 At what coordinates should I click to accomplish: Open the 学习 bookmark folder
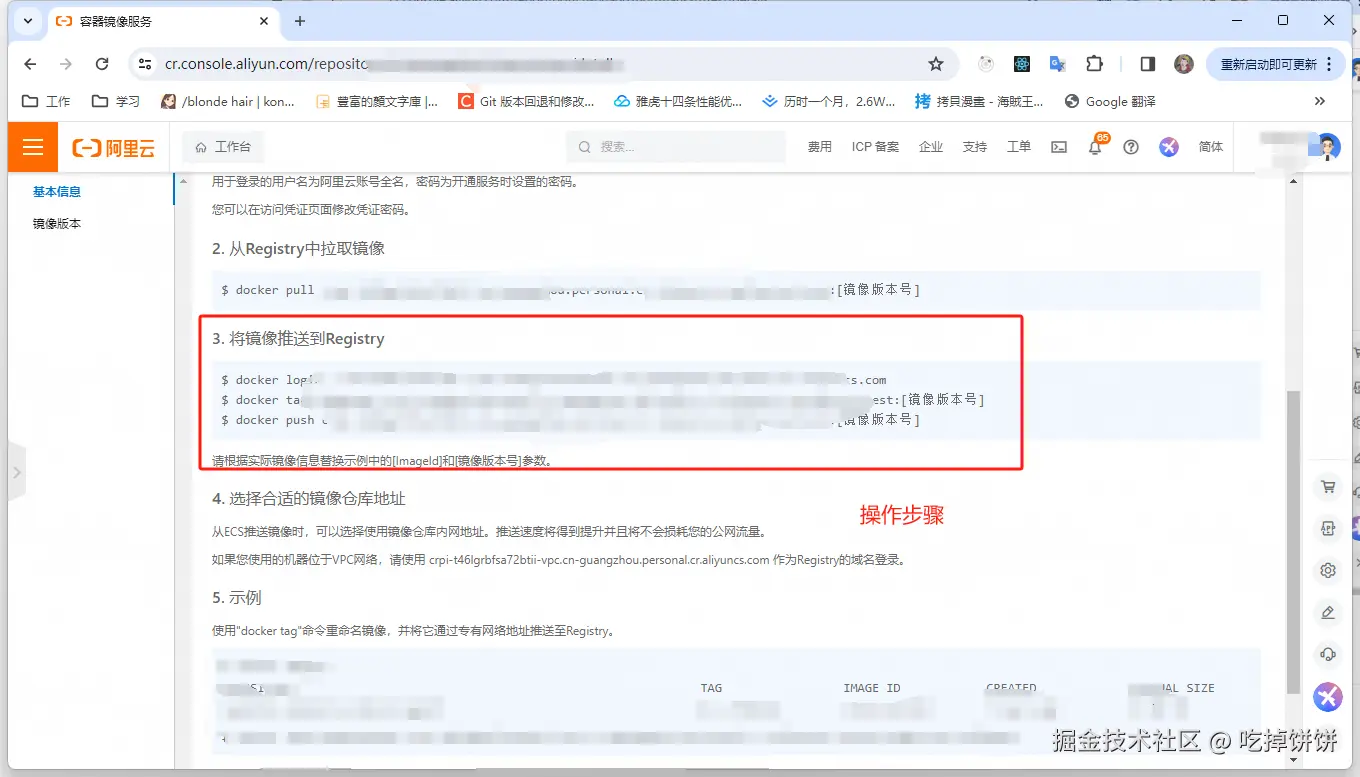pyautogui.click(x=116, y=101)
